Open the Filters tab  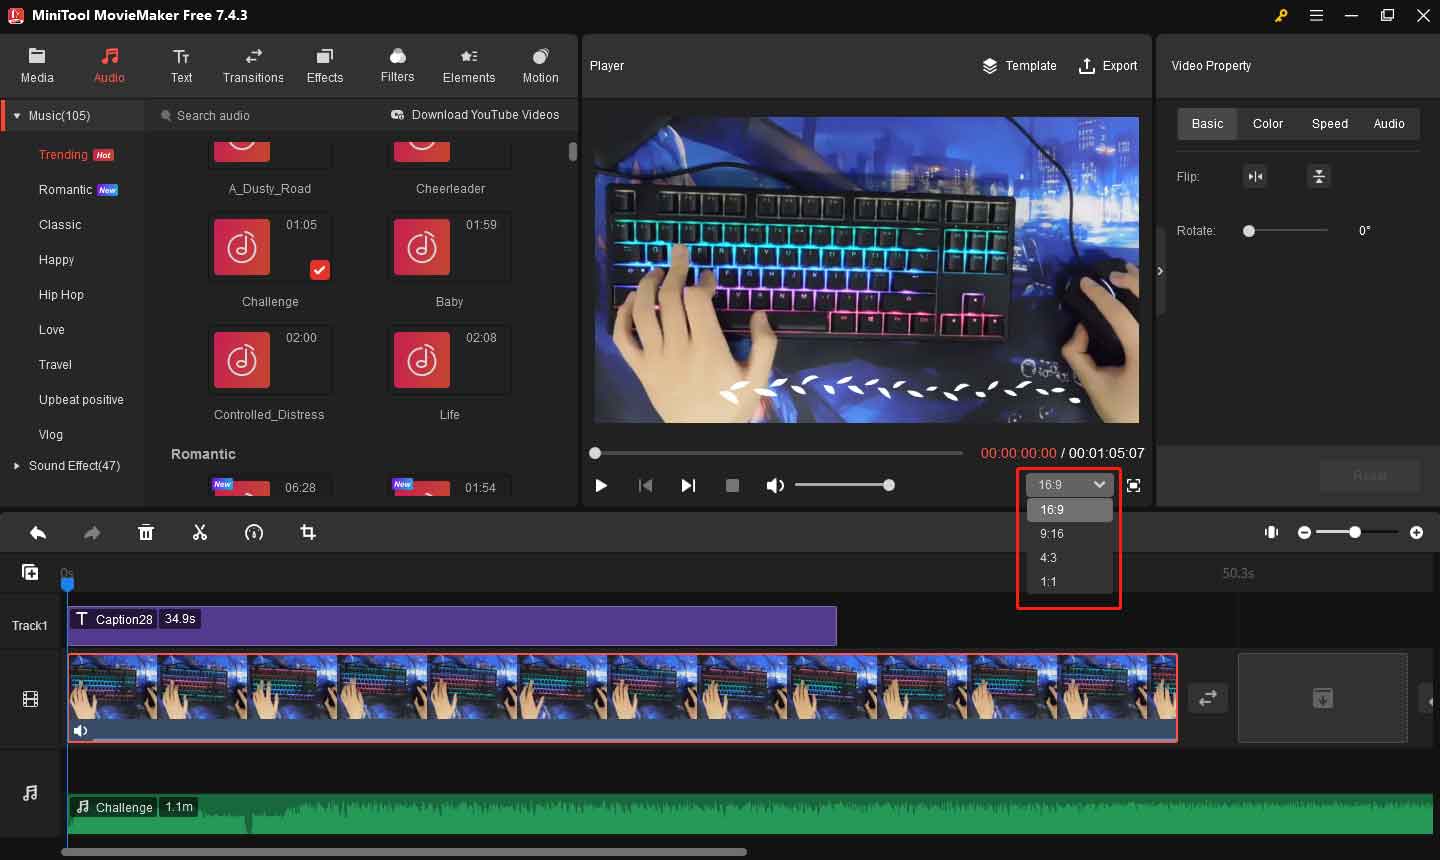[x=397, y=65]
